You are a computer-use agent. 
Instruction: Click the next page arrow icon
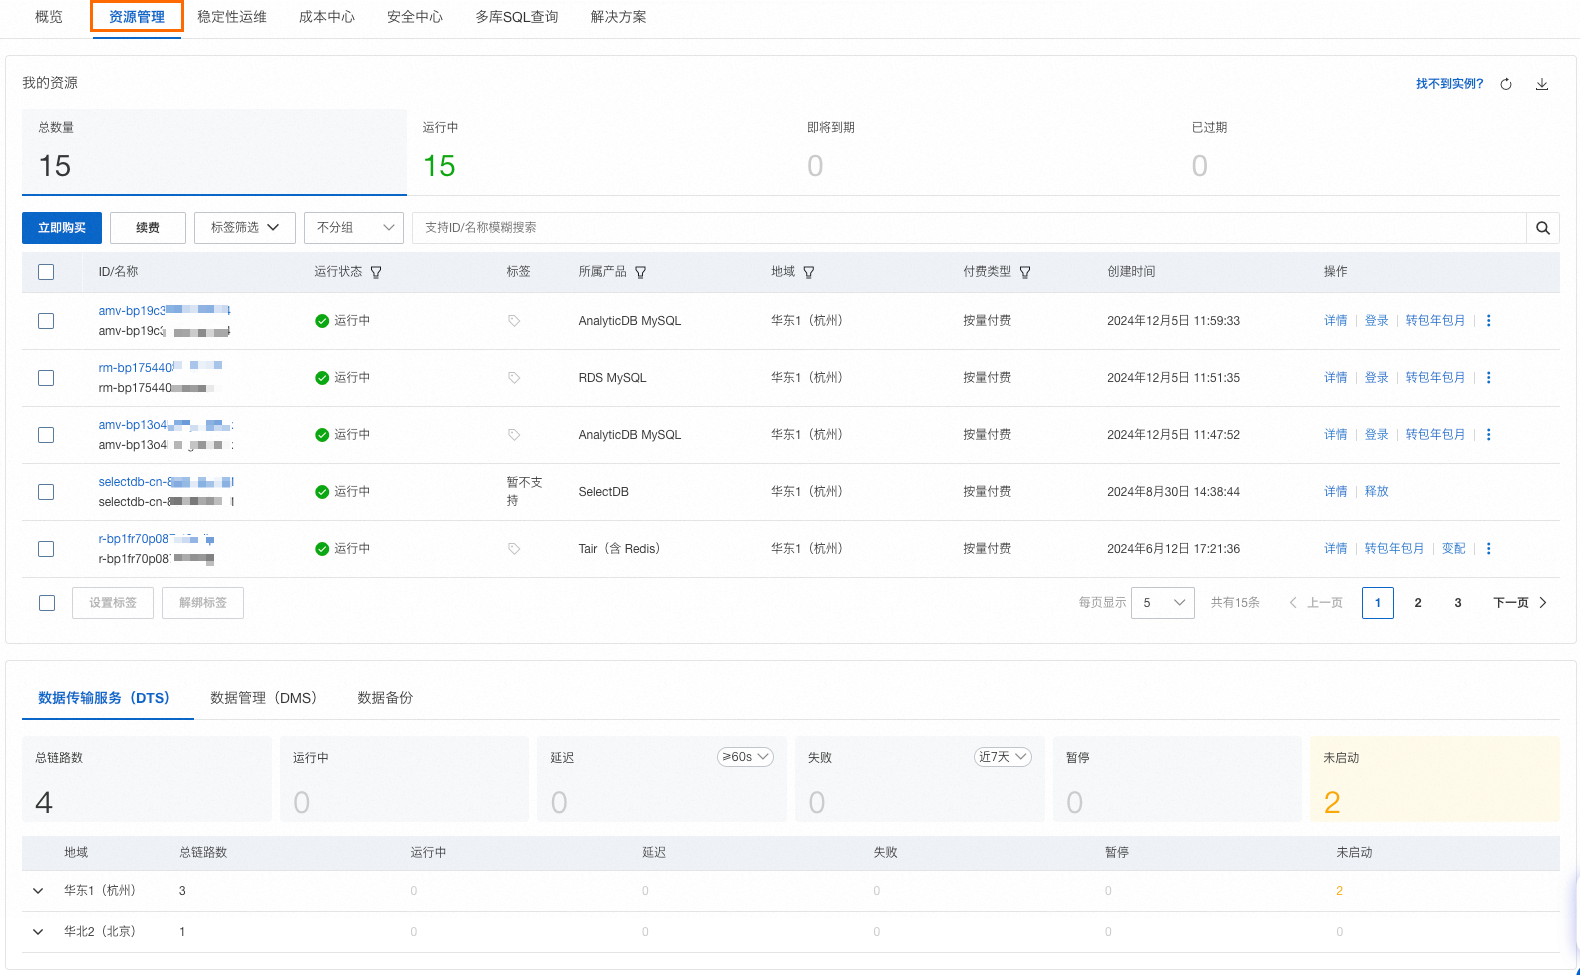pyautogui.click(x=1543, y=603)
